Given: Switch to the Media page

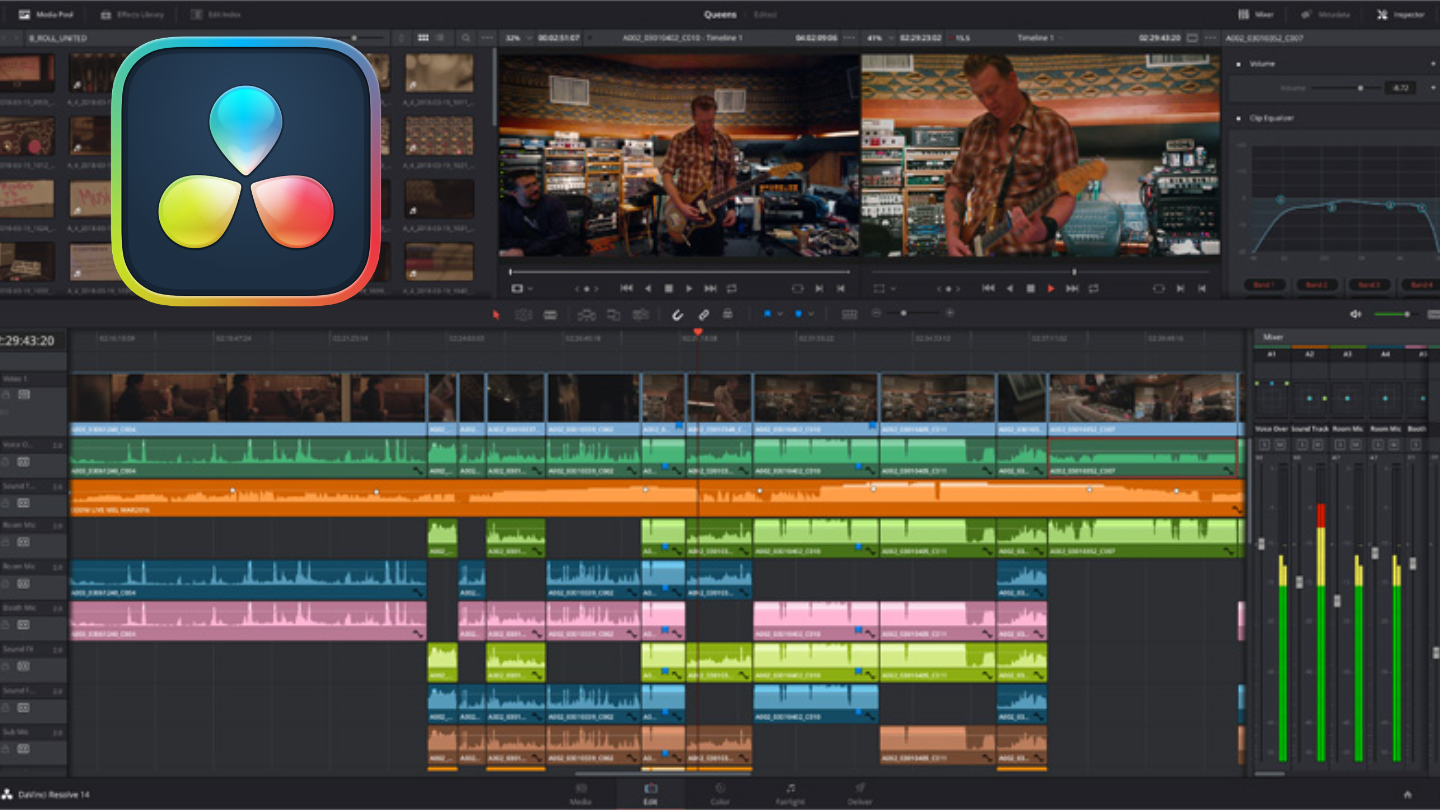Looking at the screenshot, I should coord(580,793).
